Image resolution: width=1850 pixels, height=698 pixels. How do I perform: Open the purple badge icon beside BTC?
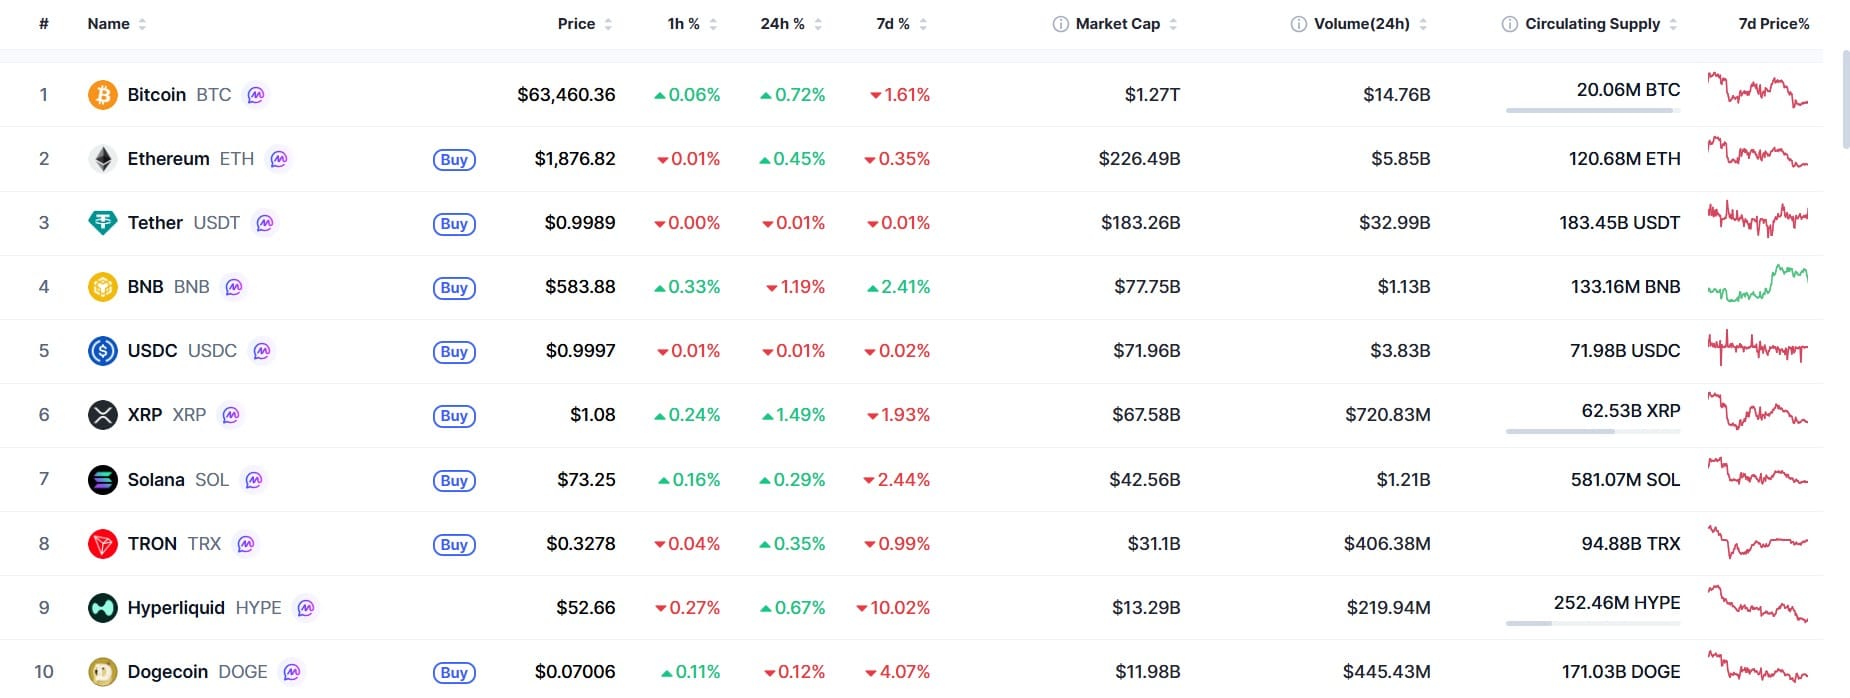(256, 95)
